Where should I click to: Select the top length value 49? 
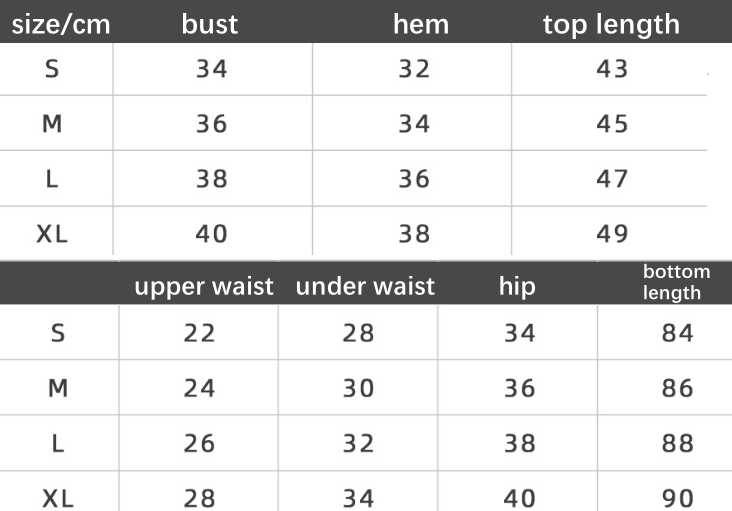[612, 234]
